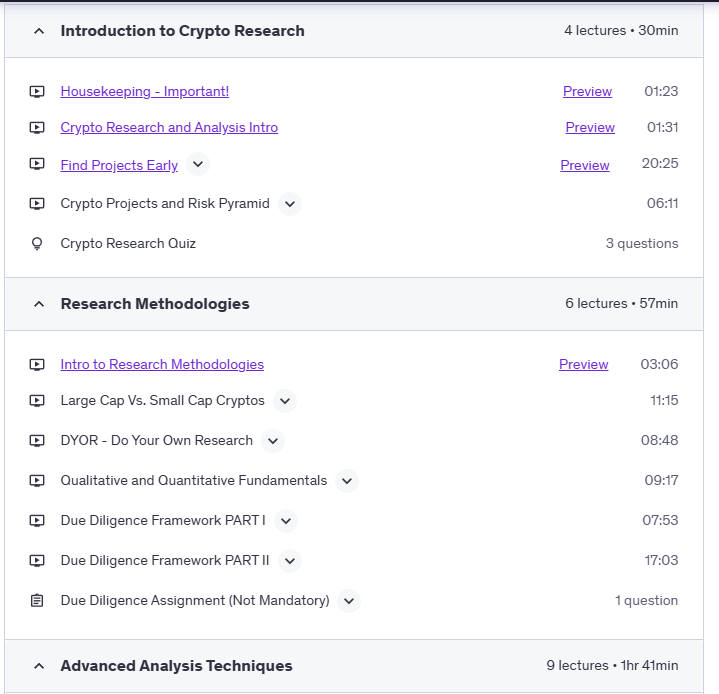Collapse the Advanced Analysis Techniques section
The width and height of the screenshot is (719, 694).
point(39,666)
